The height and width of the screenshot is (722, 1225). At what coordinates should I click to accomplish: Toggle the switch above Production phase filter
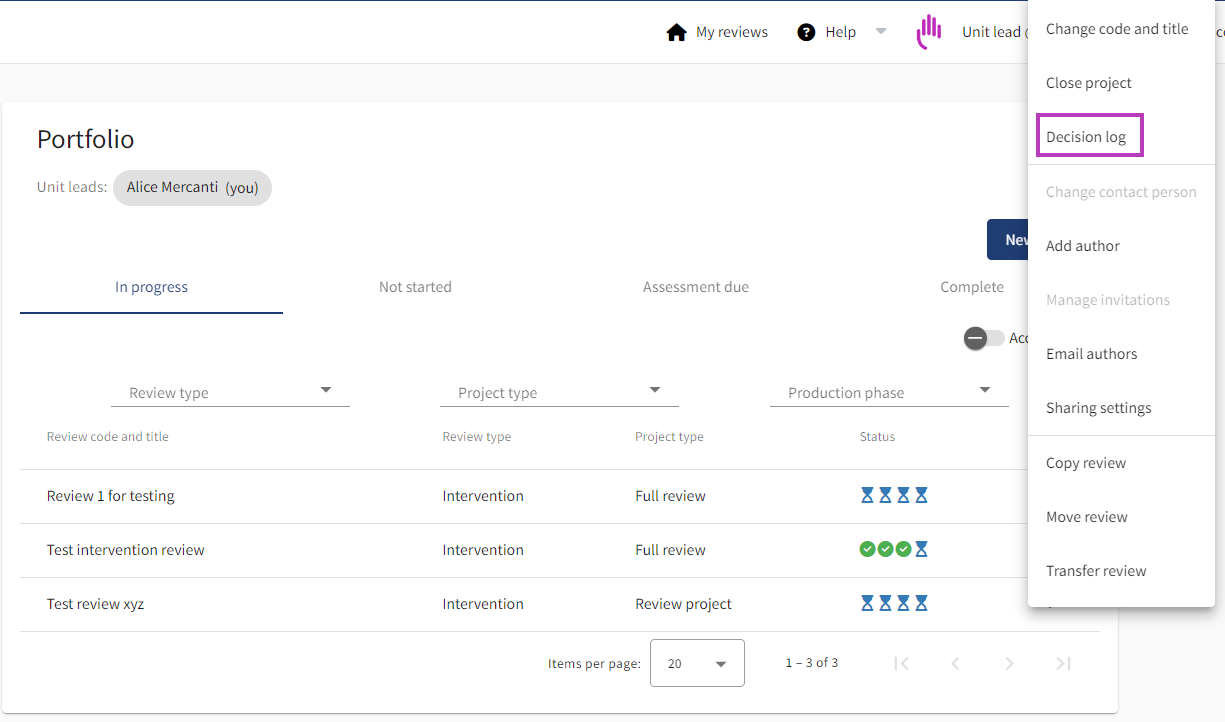click(x=983, y=338)
